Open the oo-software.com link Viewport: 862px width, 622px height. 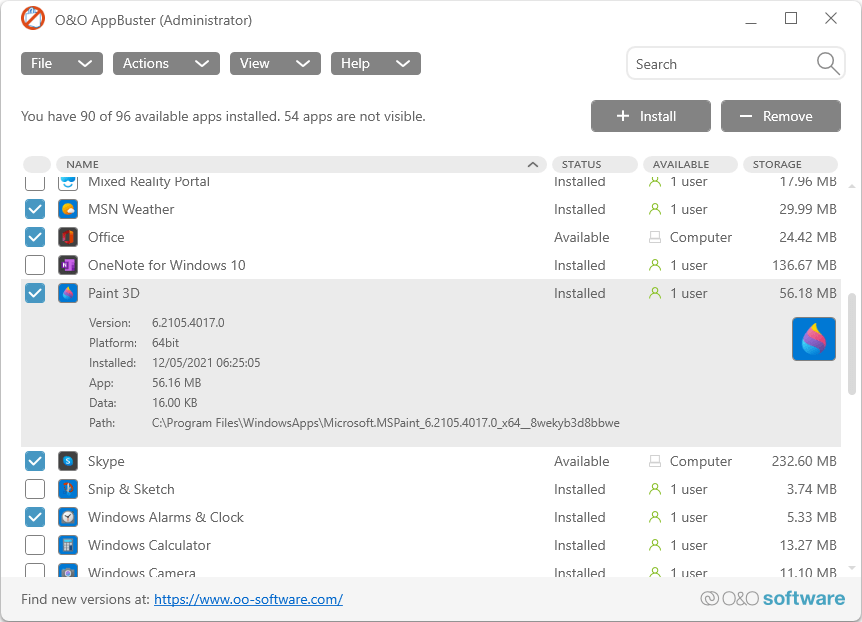(x=248, y=599)
